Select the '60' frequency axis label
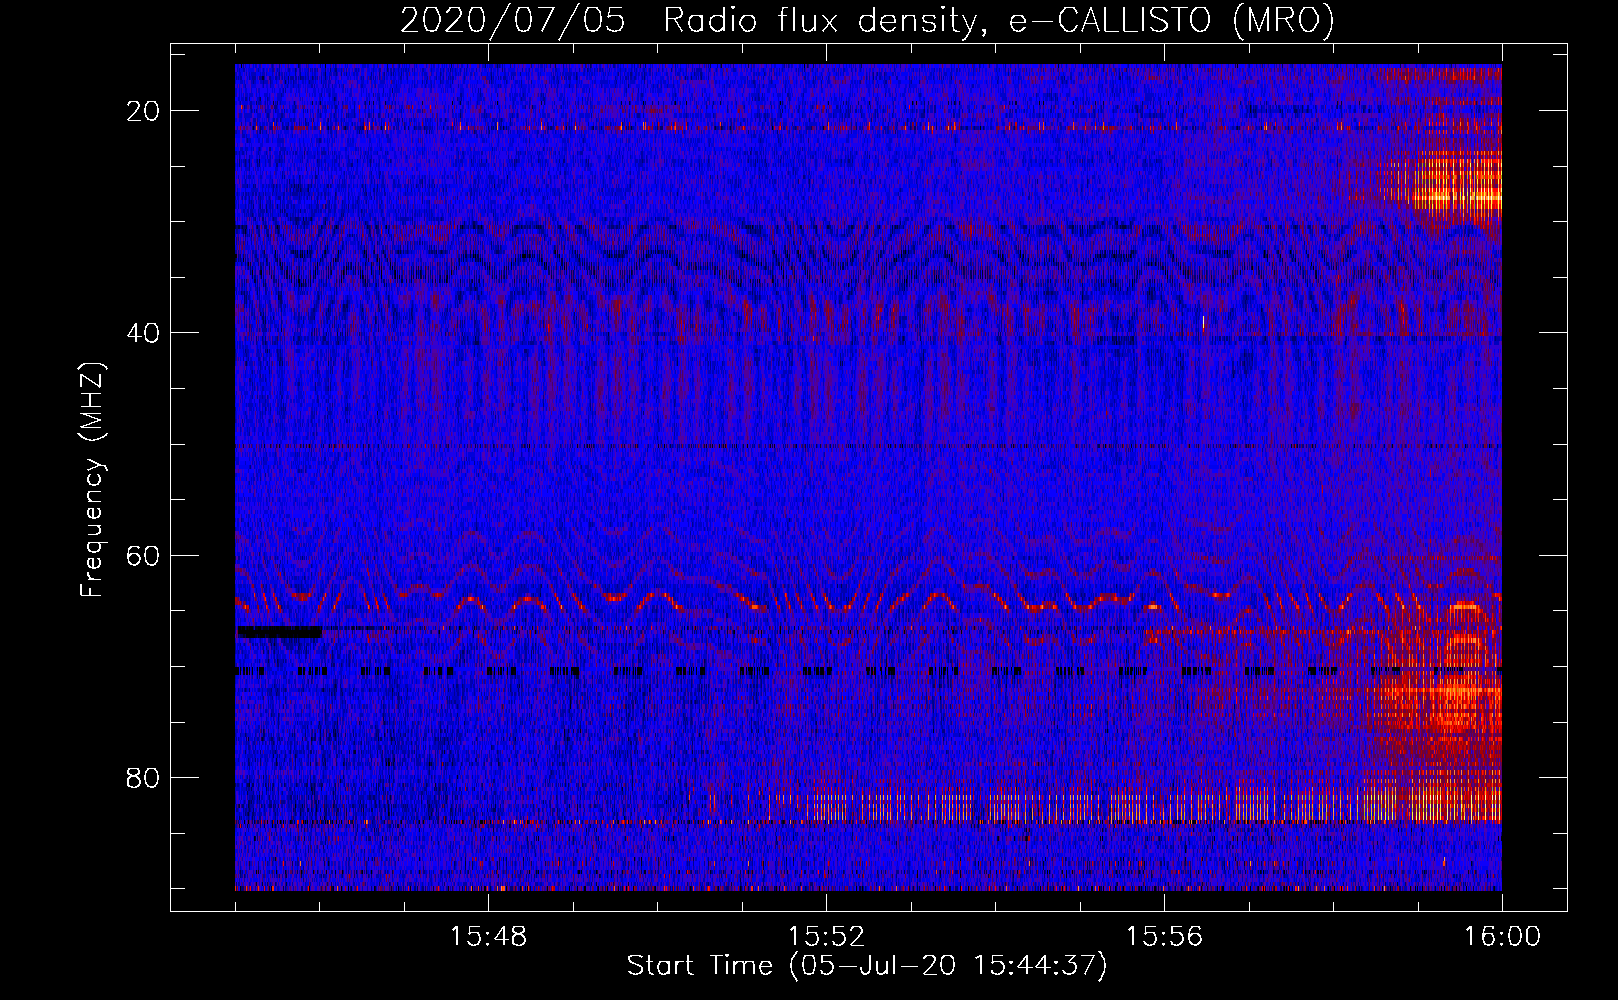Viewport: 1618px width, 1000px height. [x=143, y=555]
